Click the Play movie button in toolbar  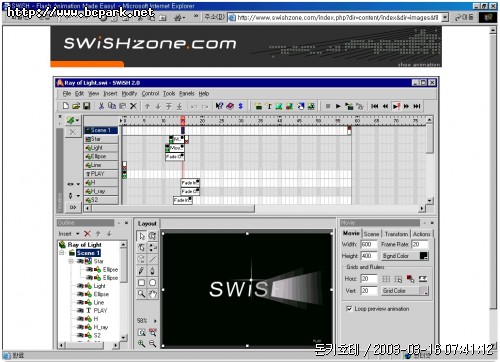click(338, 106)
